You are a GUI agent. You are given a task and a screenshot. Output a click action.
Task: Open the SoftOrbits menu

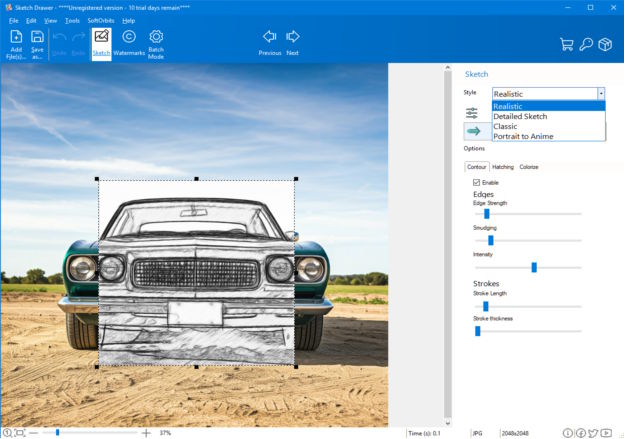101,20
